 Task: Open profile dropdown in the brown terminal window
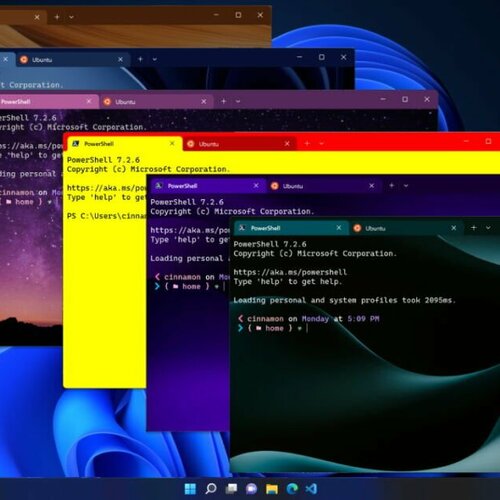(71, 17)
